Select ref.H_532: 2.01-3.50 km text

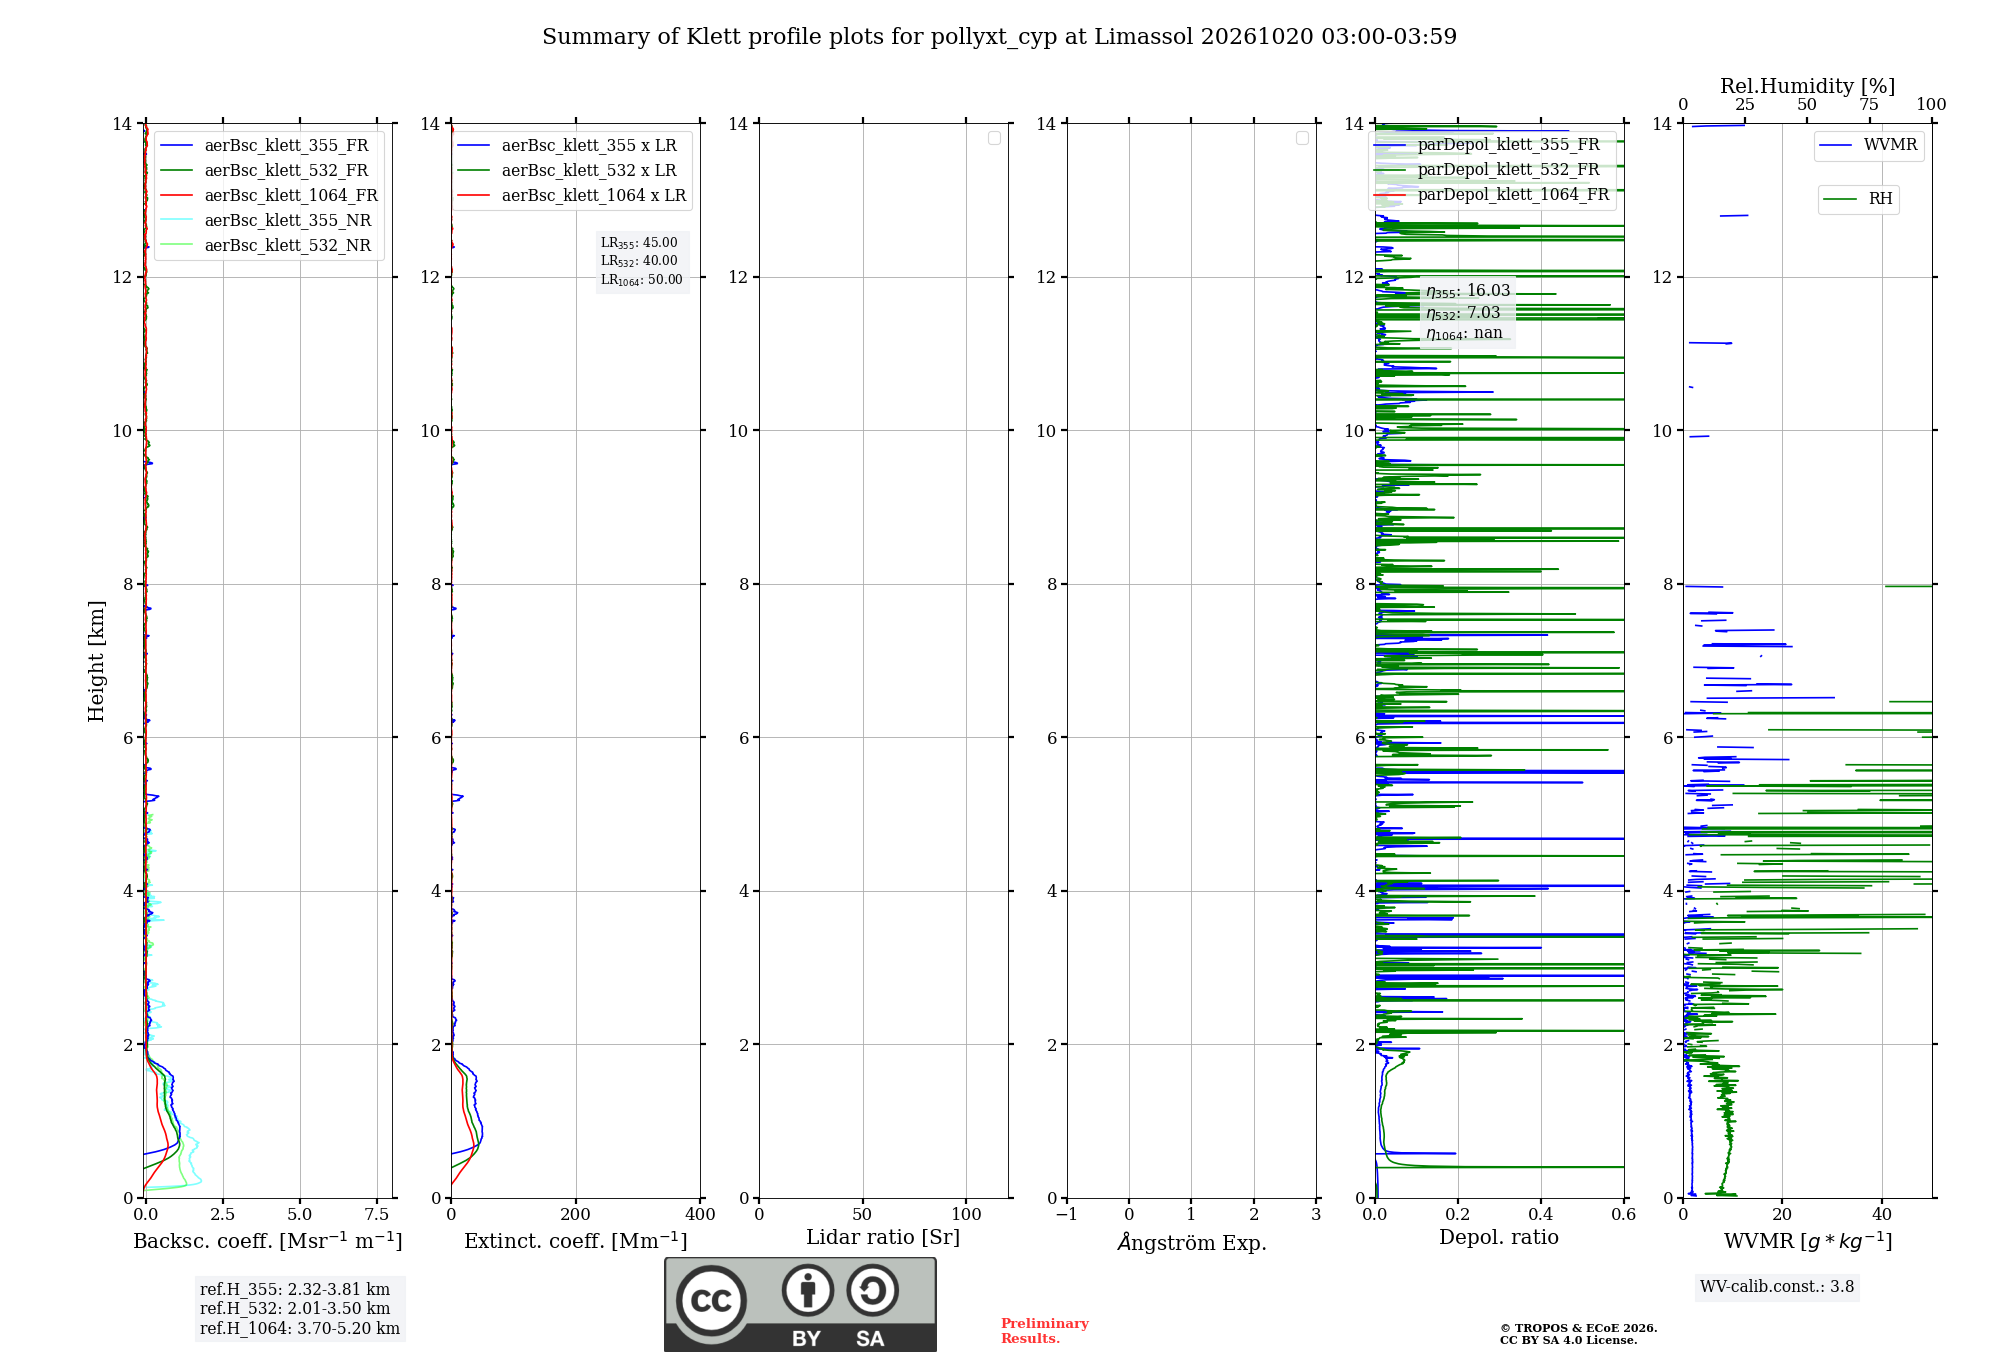pos(295,1309)
